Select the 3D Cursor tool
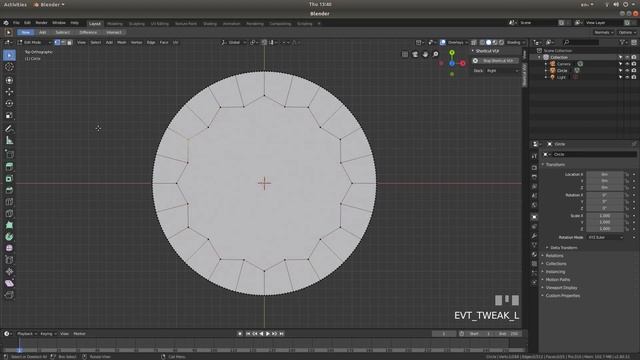The image size is (640, 360). coord(9,67)
